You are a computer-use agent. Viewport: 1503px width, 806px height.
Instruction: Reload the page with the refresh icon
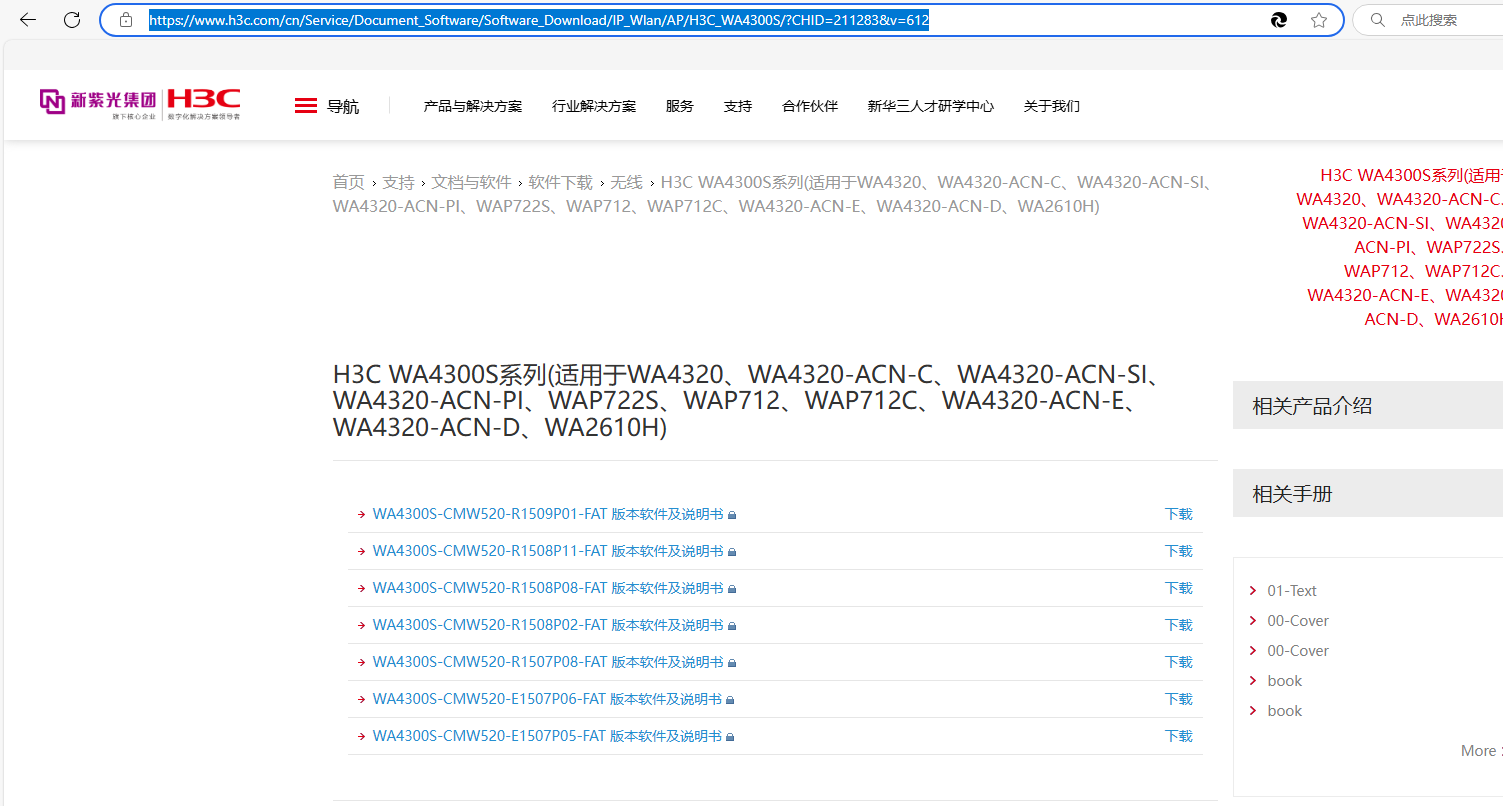tap(72, 20)
